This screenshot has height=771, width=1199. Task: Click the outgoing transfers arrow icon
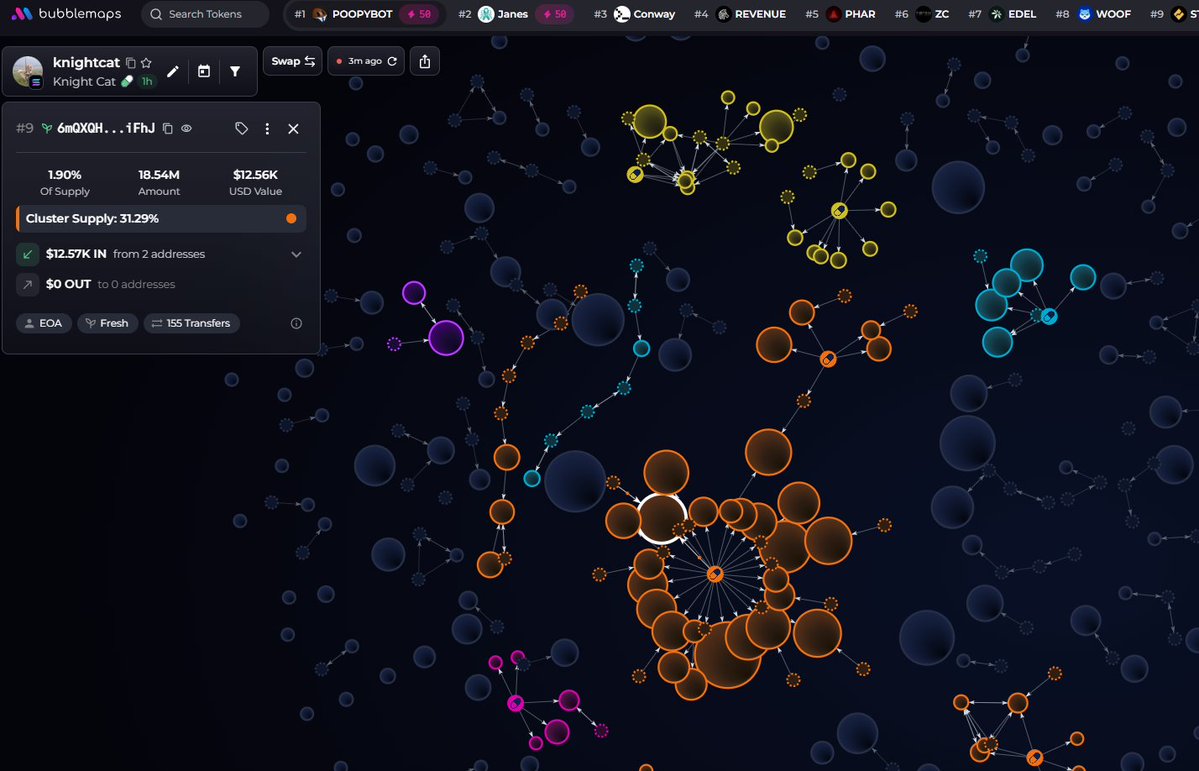click(28, 285)
